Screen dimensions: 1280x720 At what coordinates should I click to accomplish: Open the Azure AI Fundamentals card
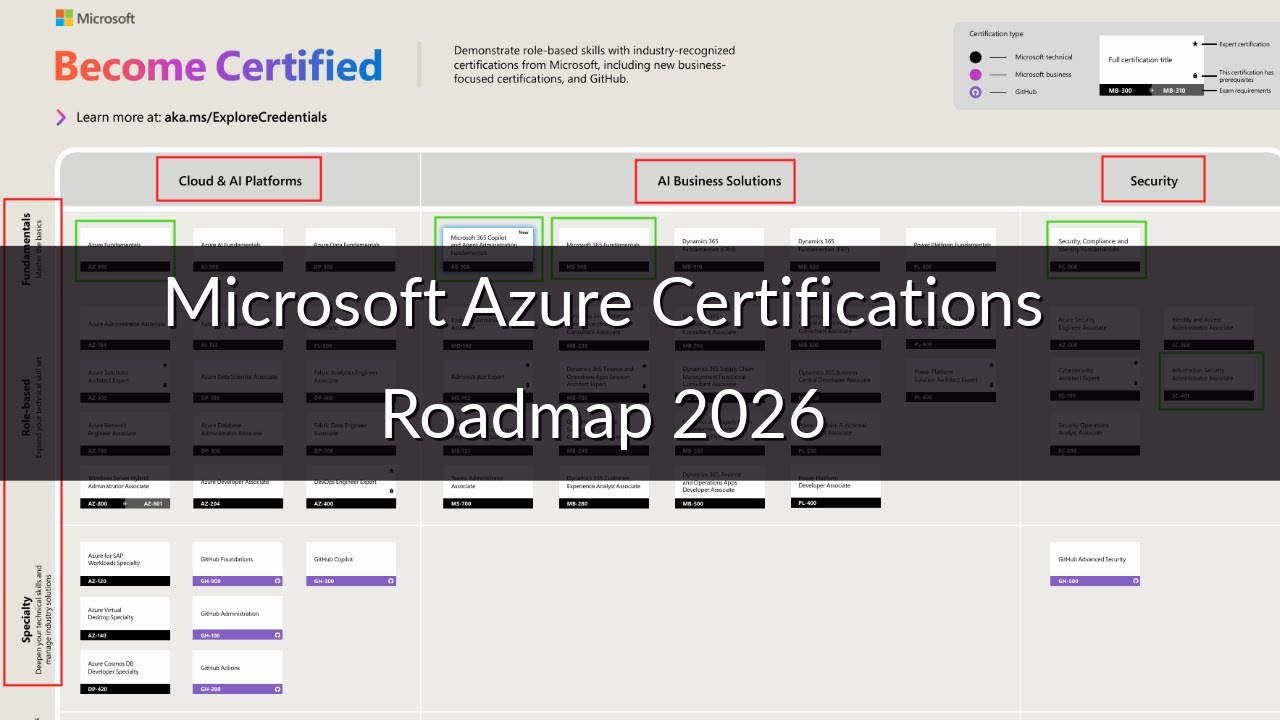tap(238, 250)
